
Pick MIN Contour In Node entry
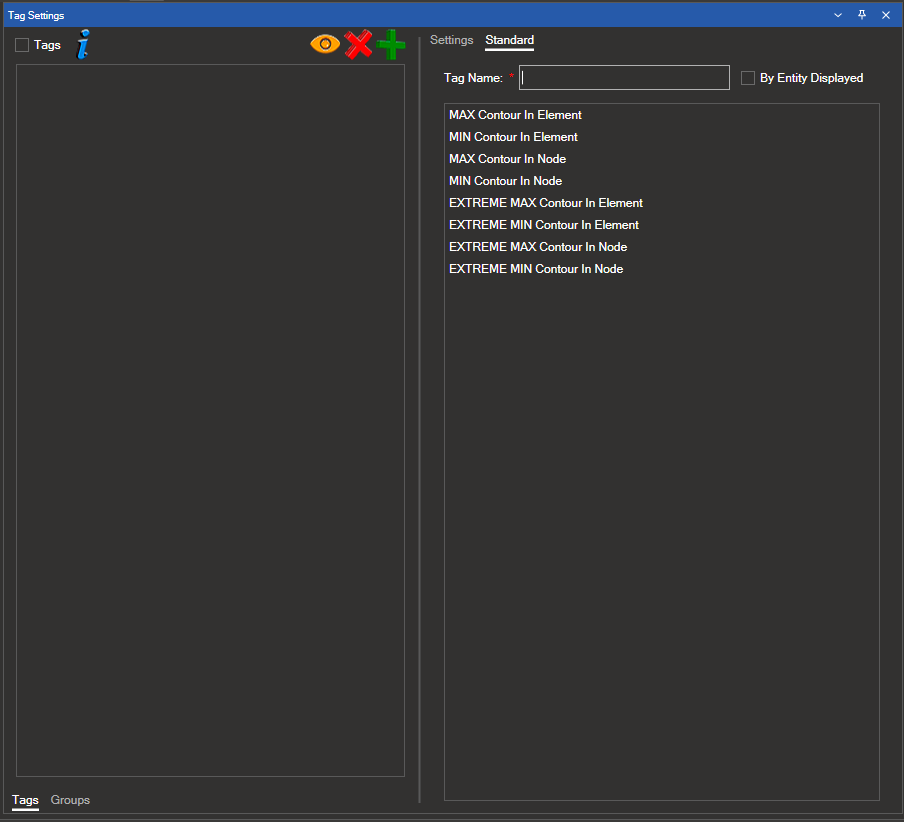tap(505, 181)
